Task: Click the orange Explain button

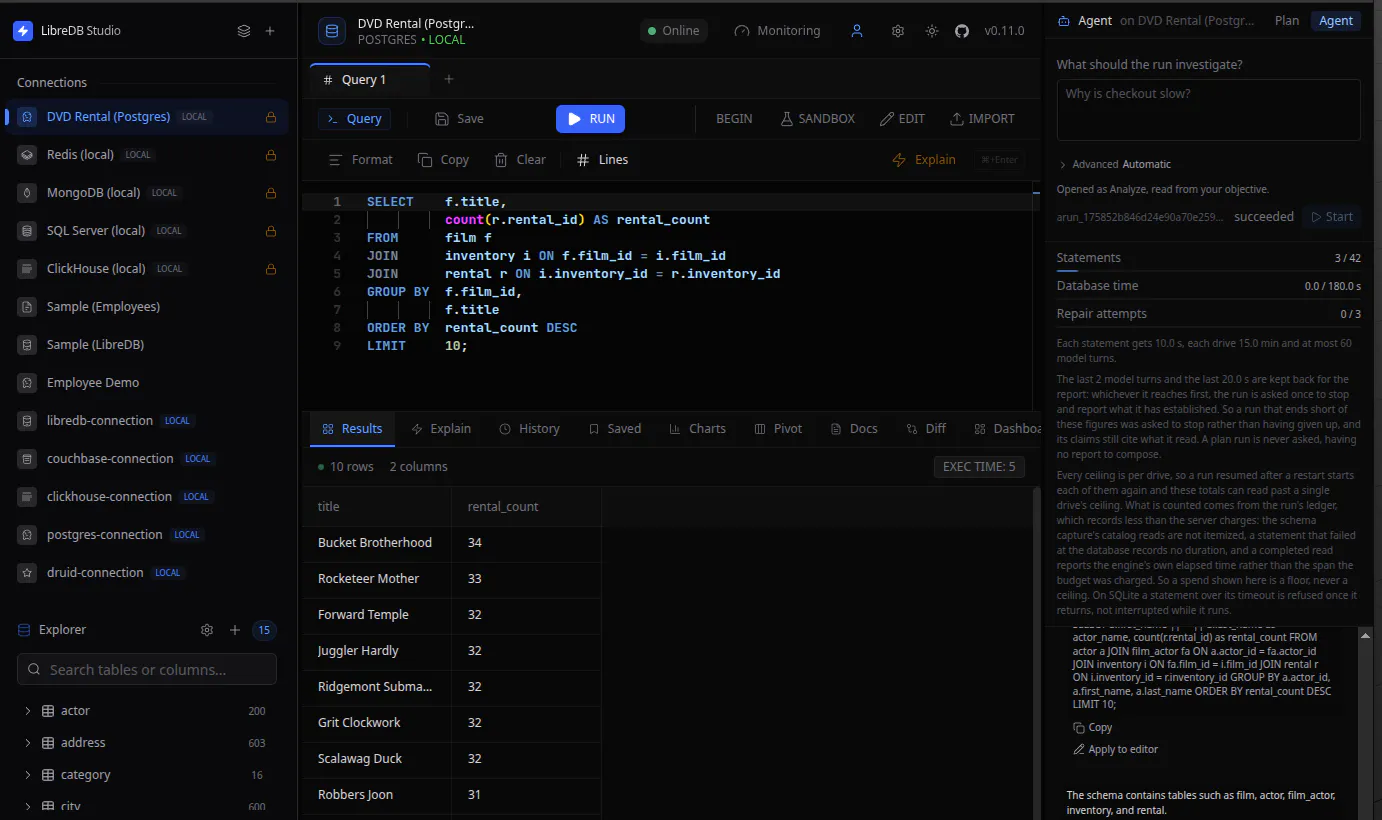Action: pos(923,160)
